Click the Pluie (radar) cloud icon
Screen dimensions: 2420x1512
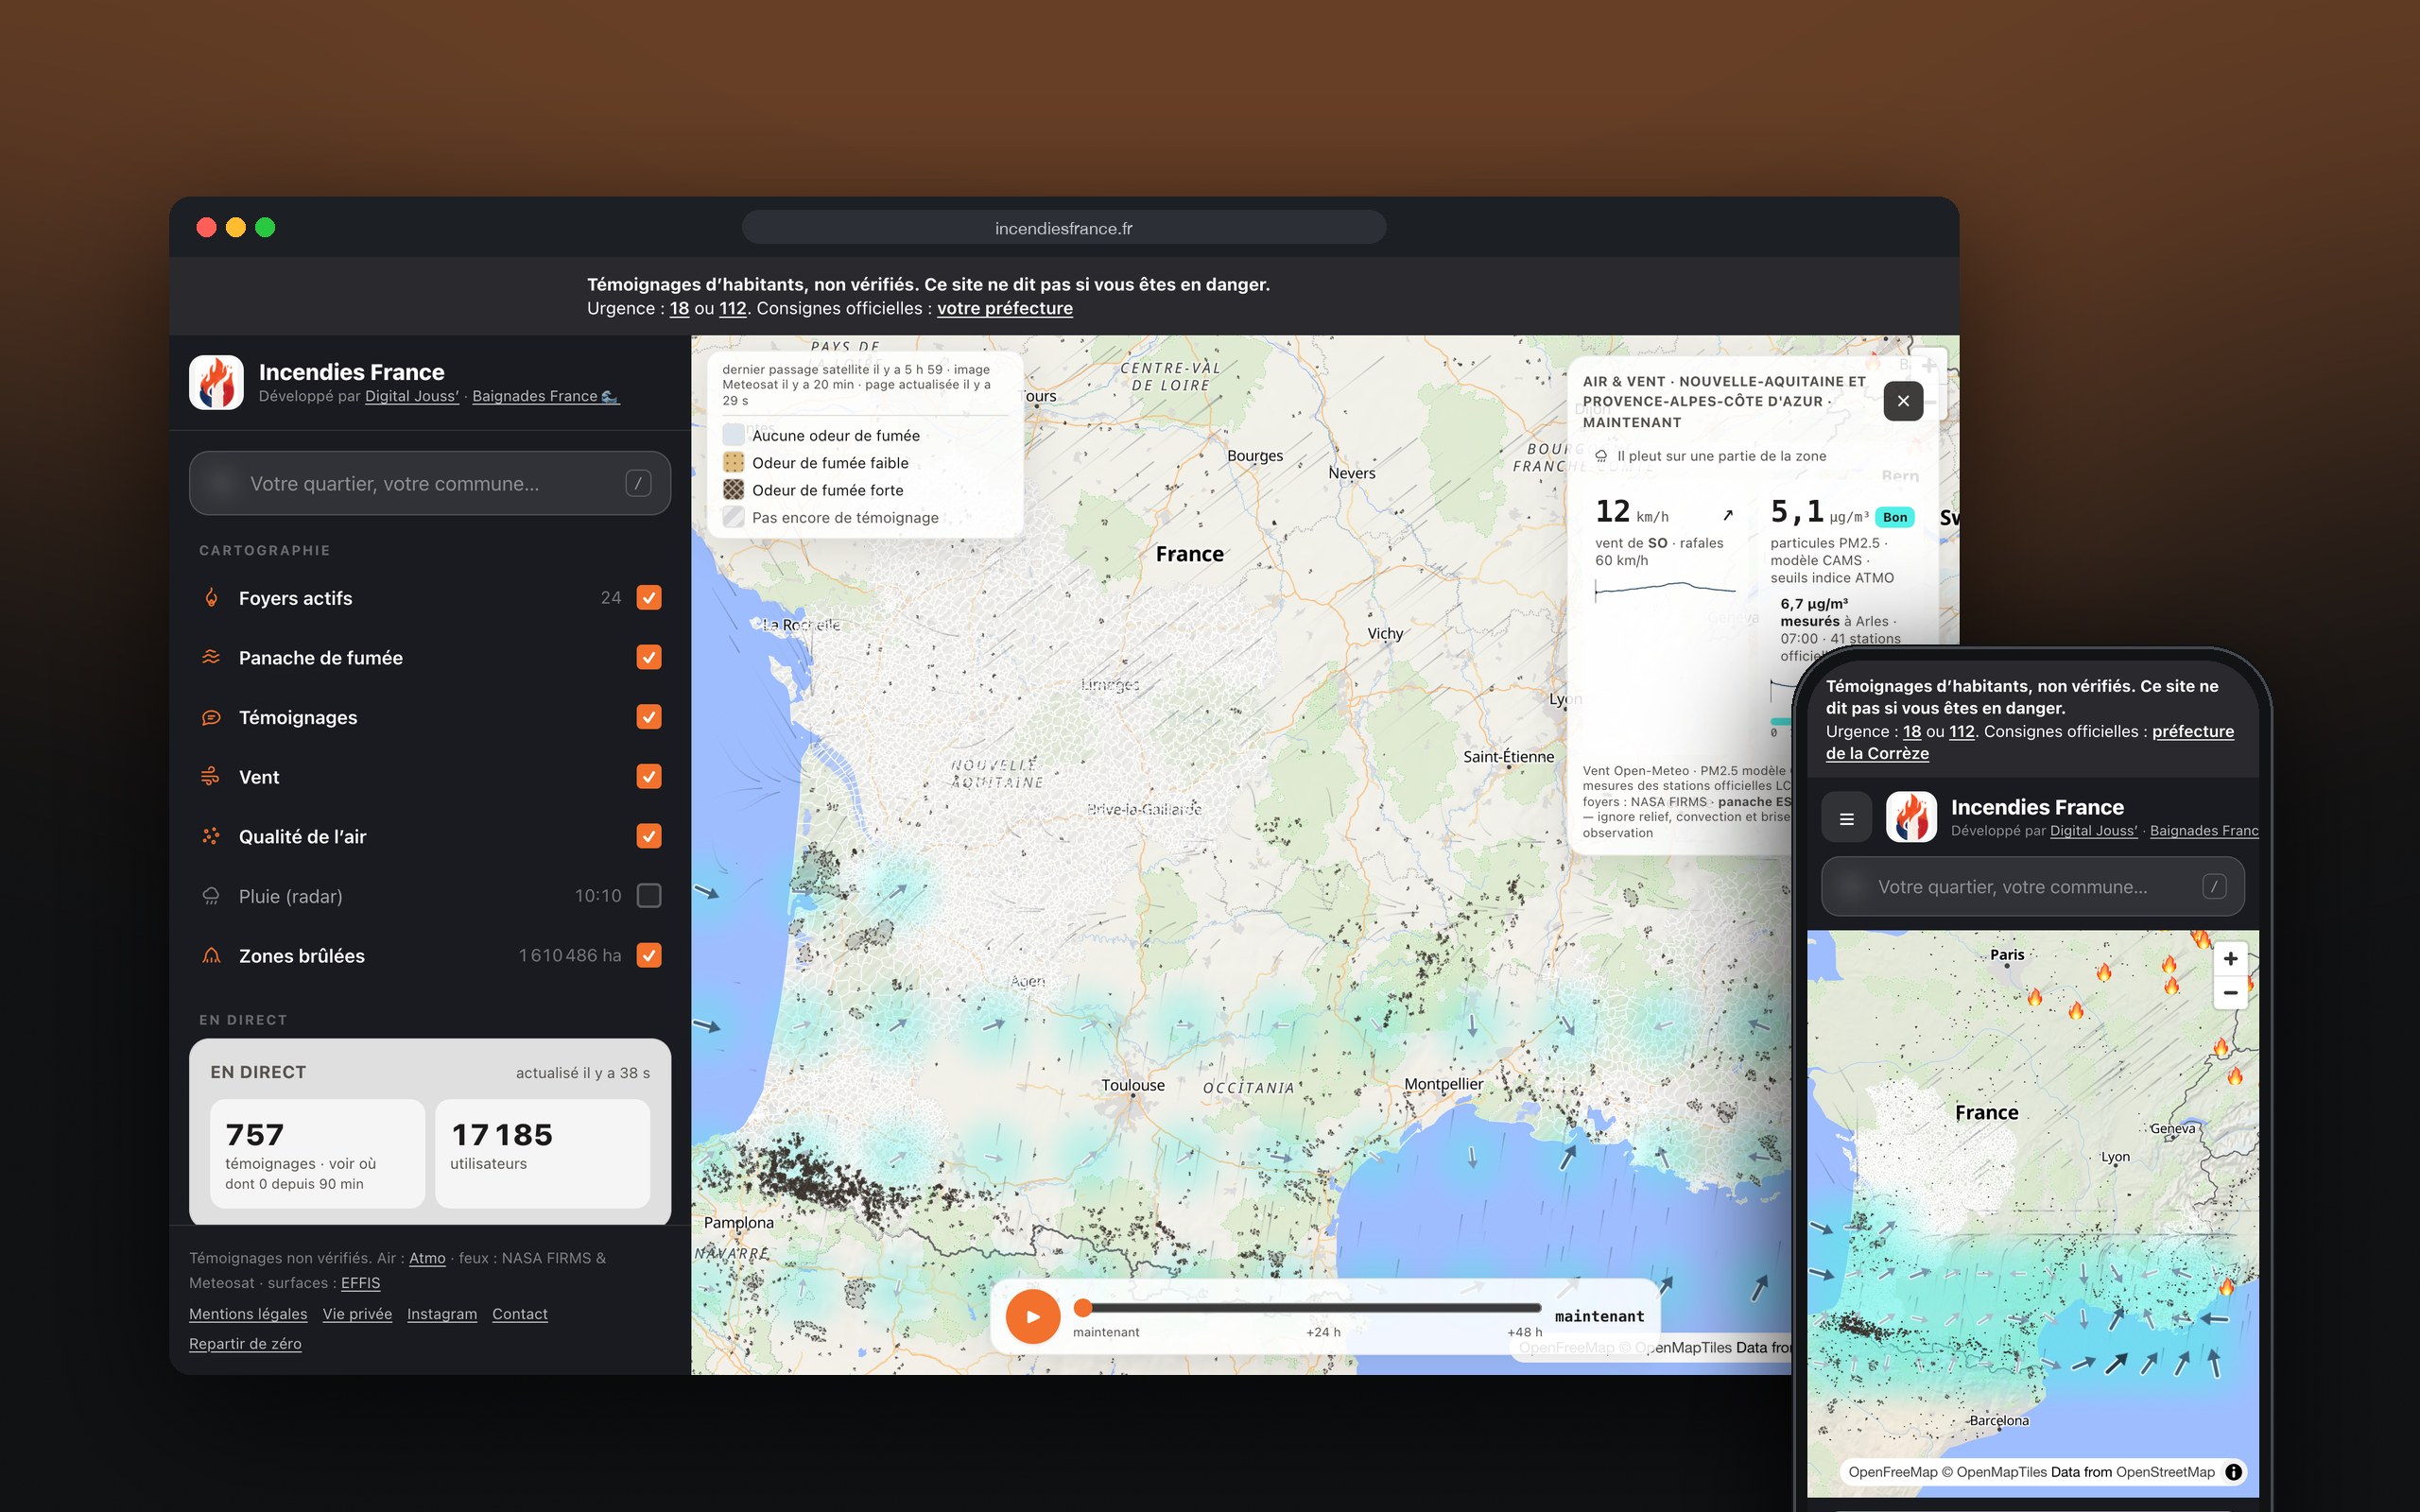click(x=211, y=896)
